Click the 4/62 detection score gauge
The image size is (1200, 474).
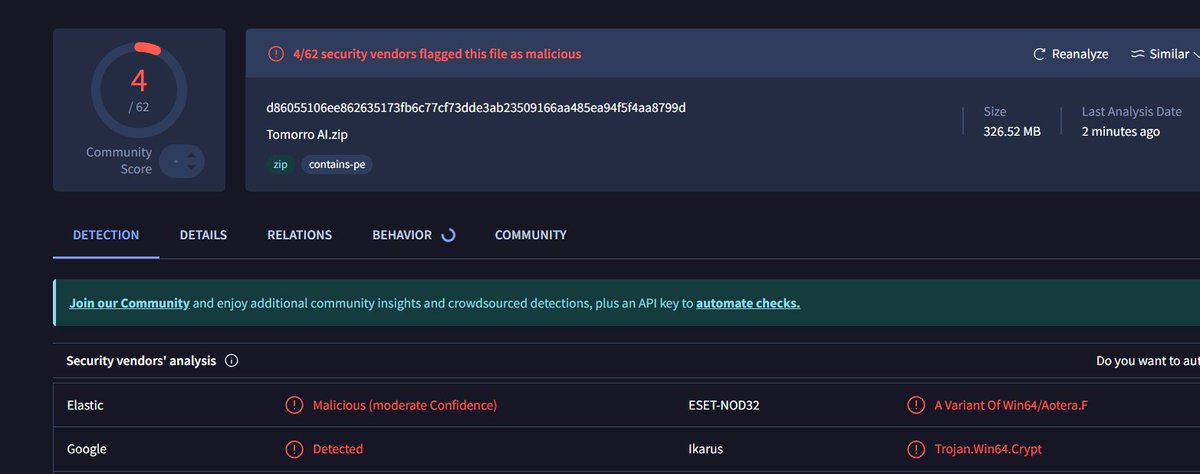pos(139,90)
